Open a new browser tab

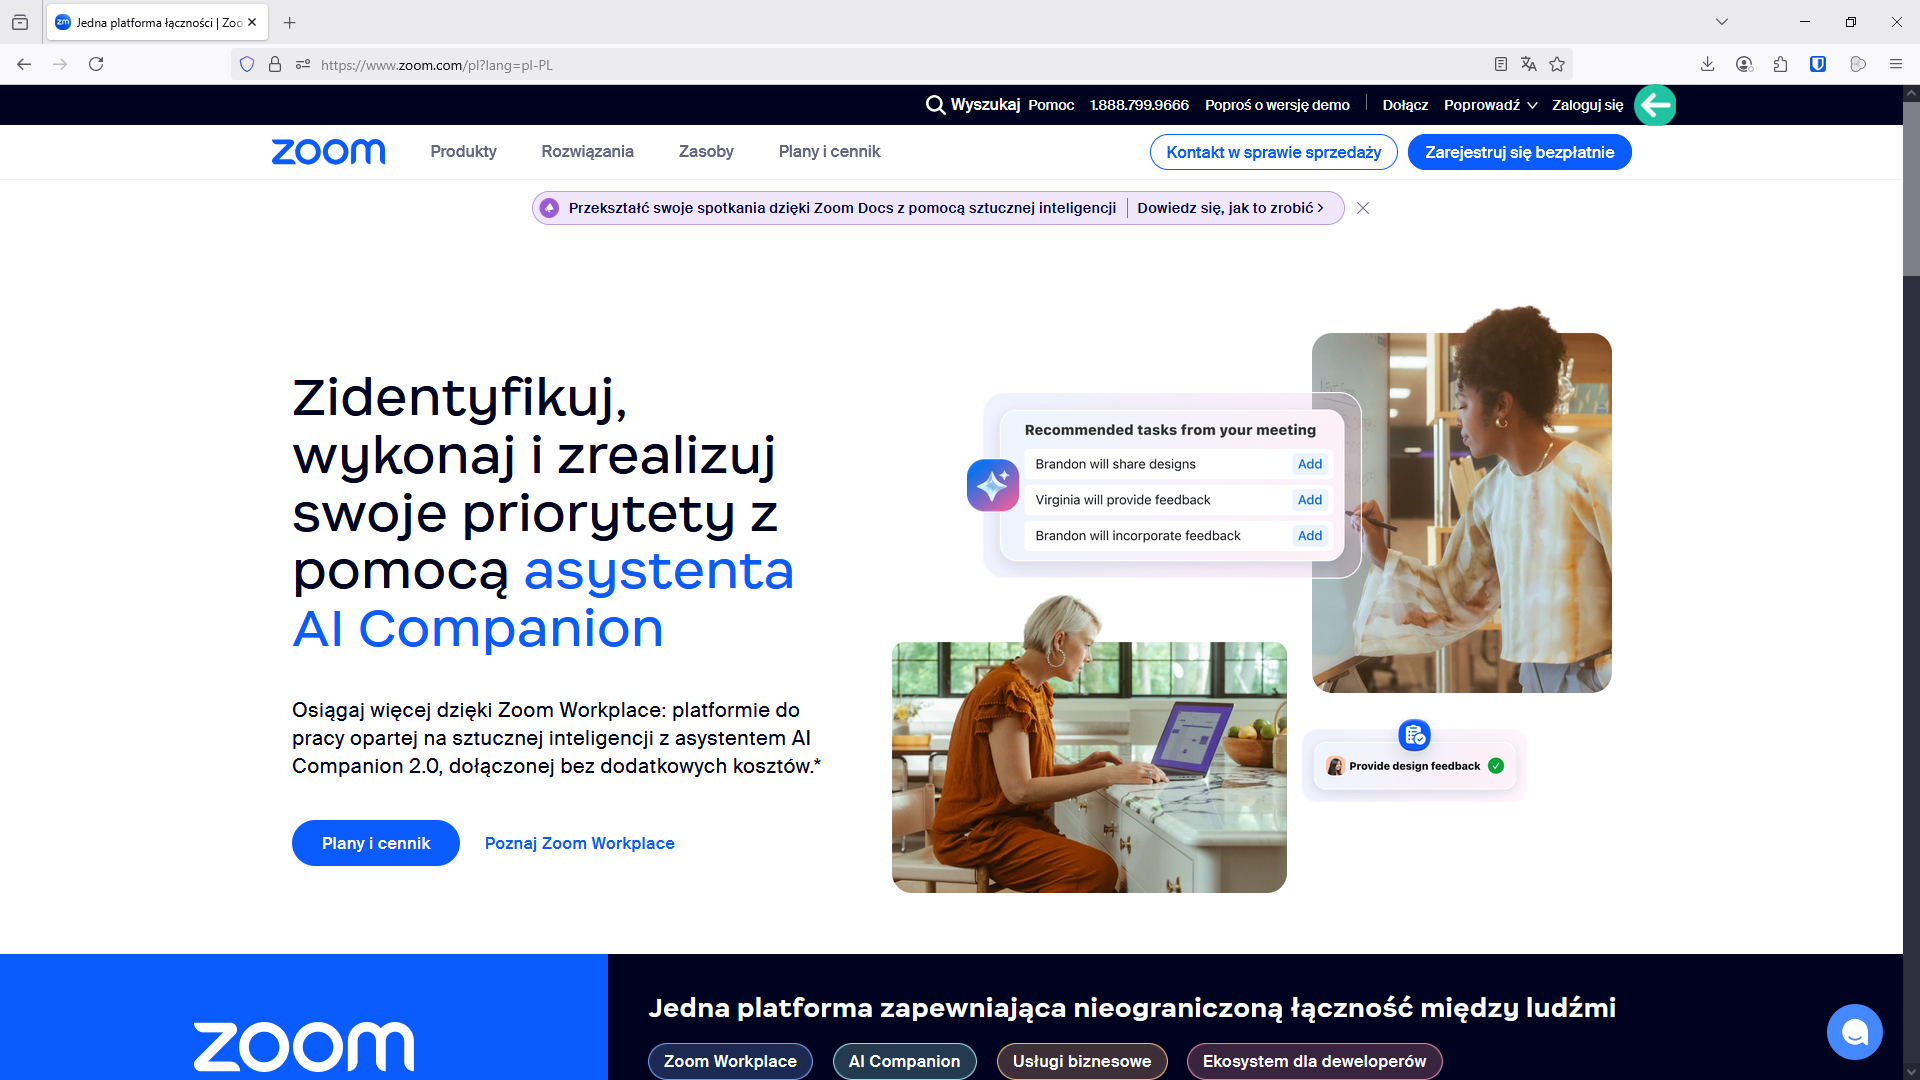[290, 22]
